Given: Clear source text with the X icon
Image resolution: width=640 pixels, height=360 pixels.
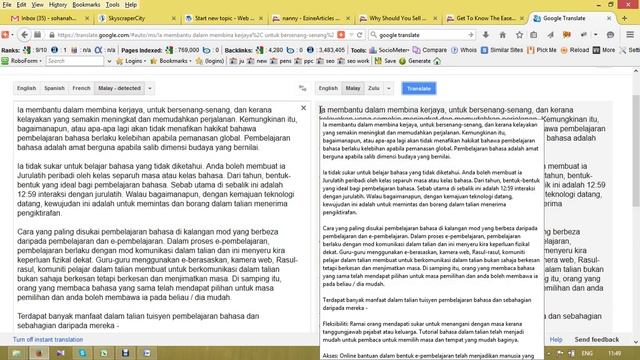Looking at the screenshot, I should point(303,108).
